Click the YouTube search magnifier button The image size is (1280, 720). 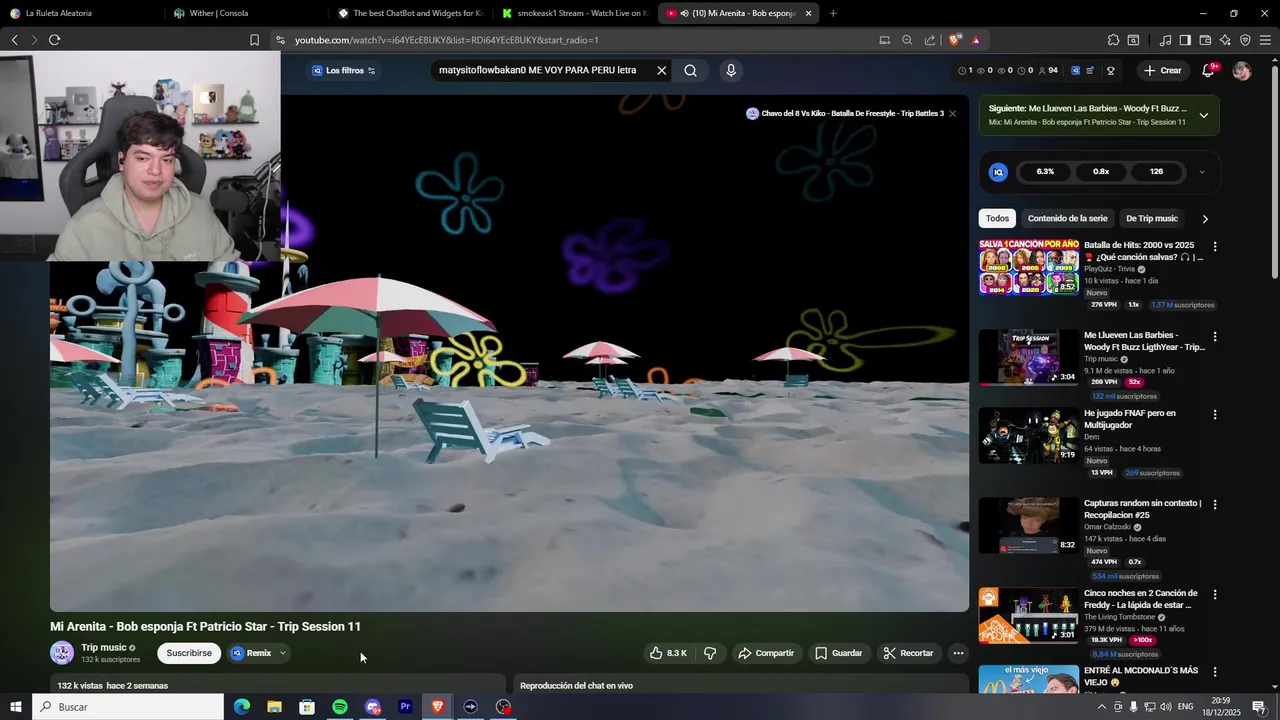pos(690,71)
